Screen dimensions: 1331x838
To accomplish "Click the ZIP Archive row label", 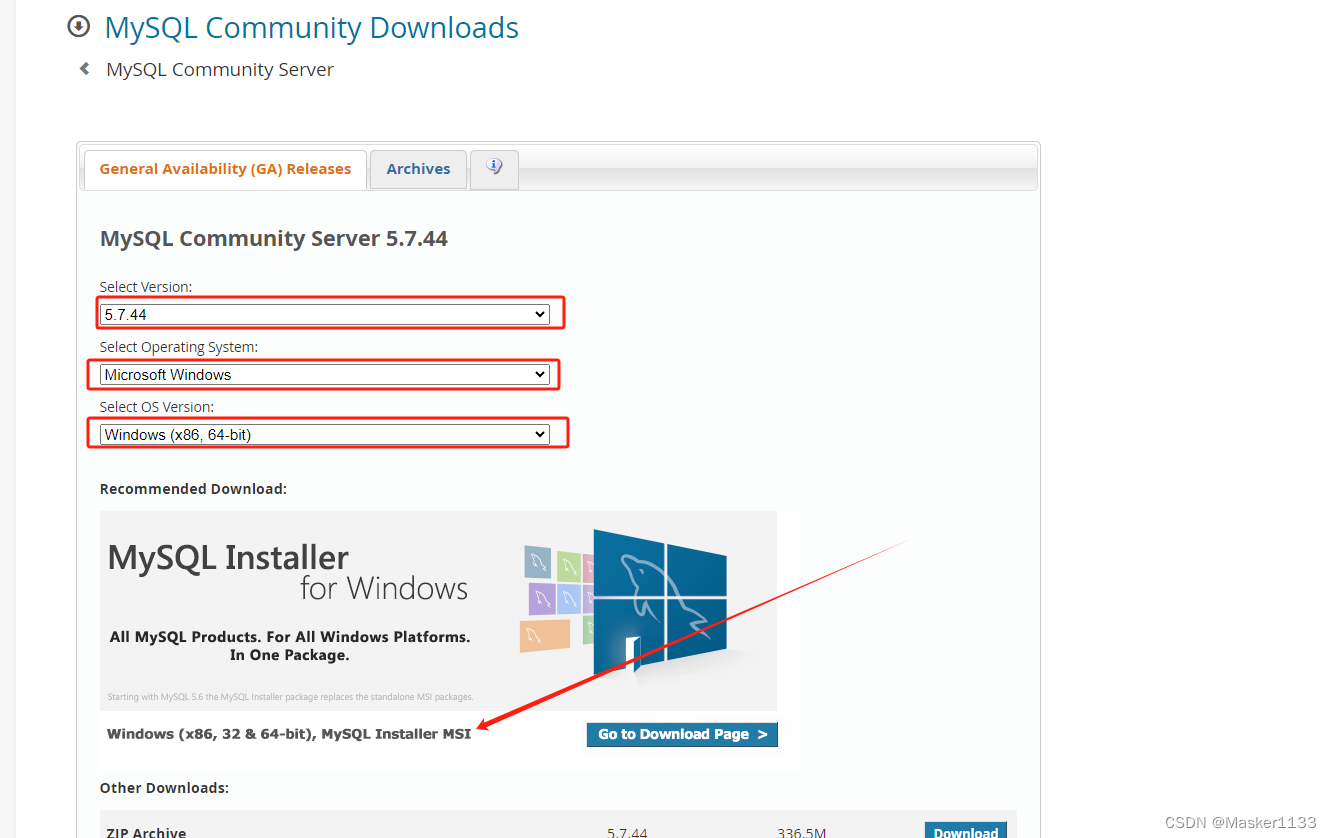I will (x=146, y=832).
